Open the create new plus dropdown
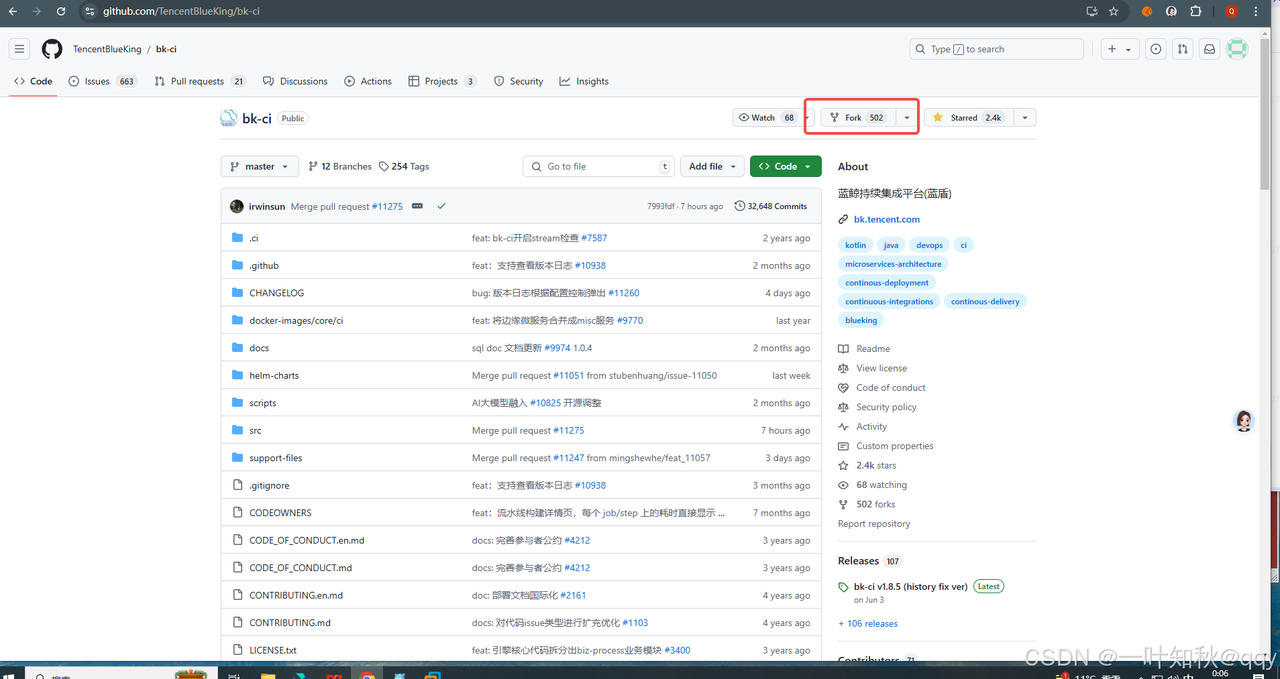This screenshot has height=679, width=1280. 1119,49
